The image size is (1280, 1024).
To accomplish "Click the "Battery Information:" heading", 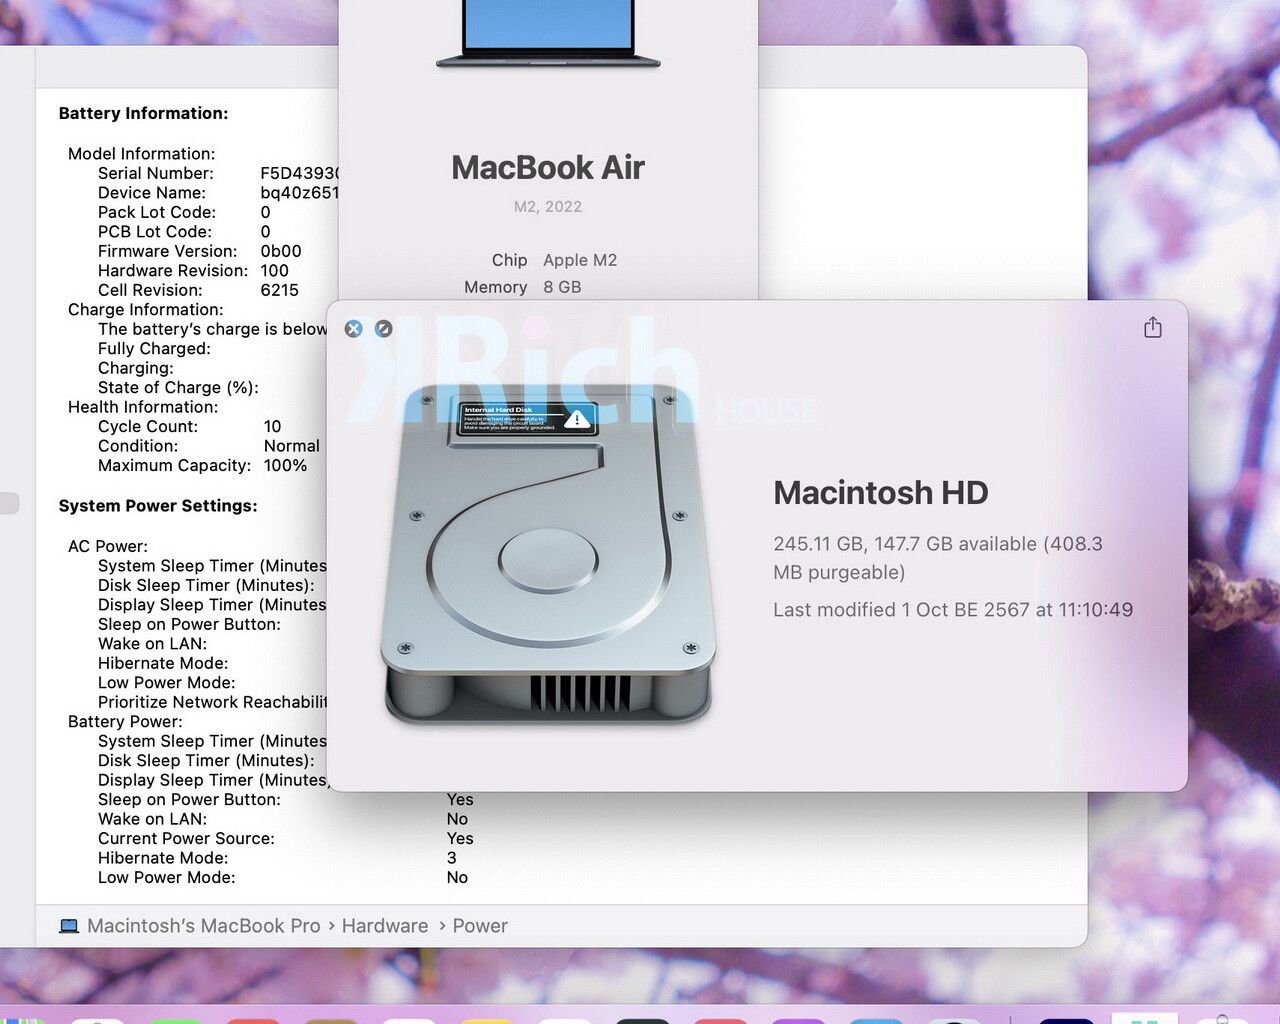I will point(143,114).
